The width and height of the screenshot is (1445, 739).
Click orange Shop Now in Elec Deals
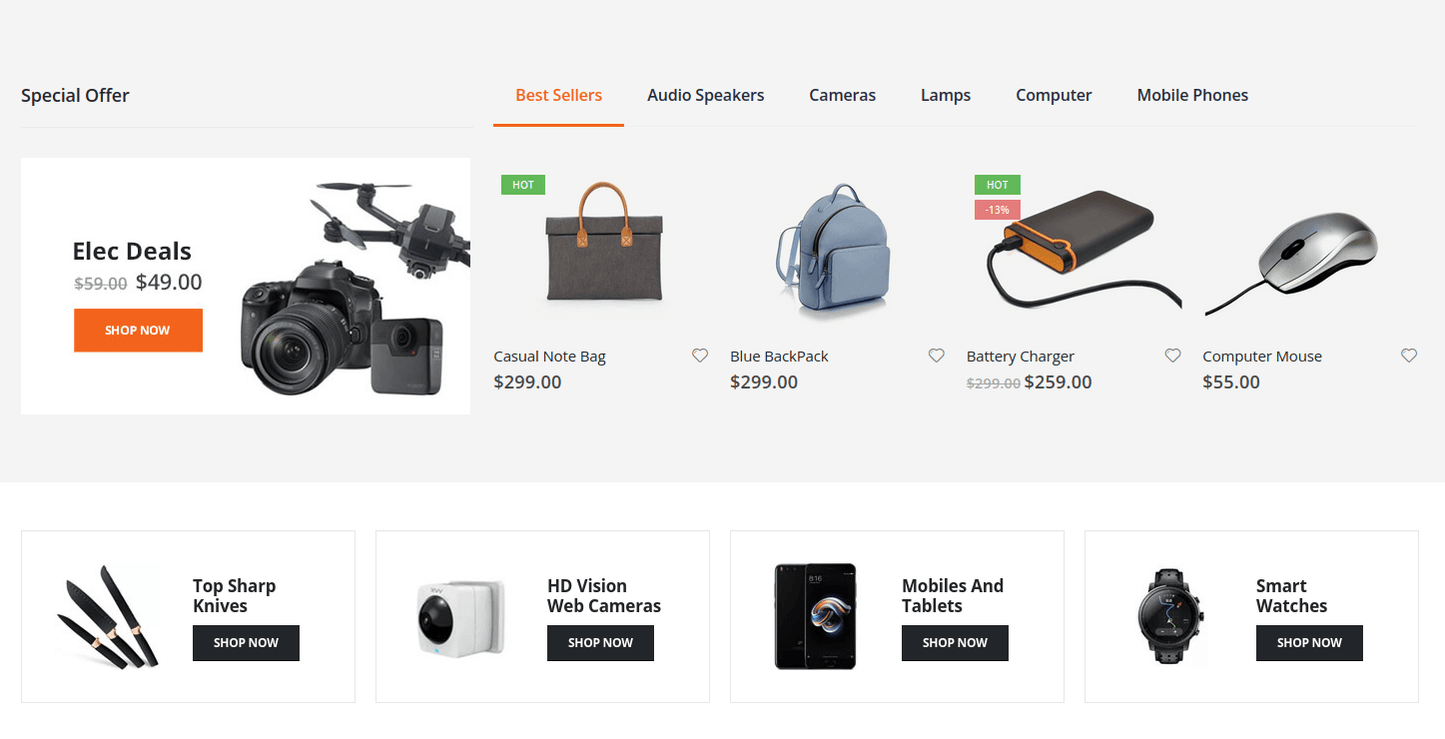click(x=138, y=330)
